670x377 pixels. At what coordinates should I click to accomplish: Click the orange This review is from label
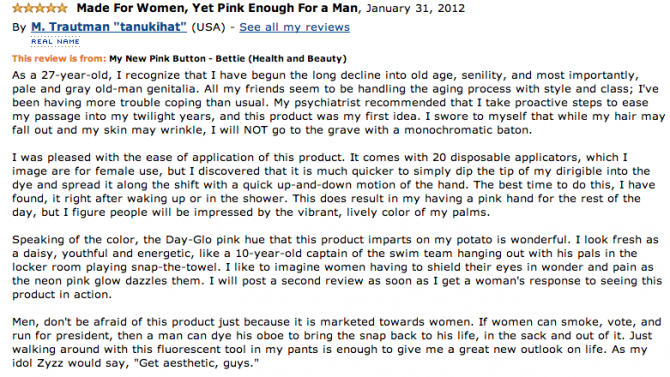coord(59,59)
